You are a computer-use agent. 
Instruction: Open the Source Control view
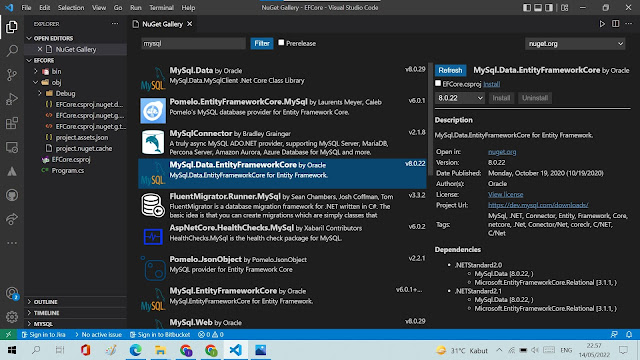coord(12,75)
